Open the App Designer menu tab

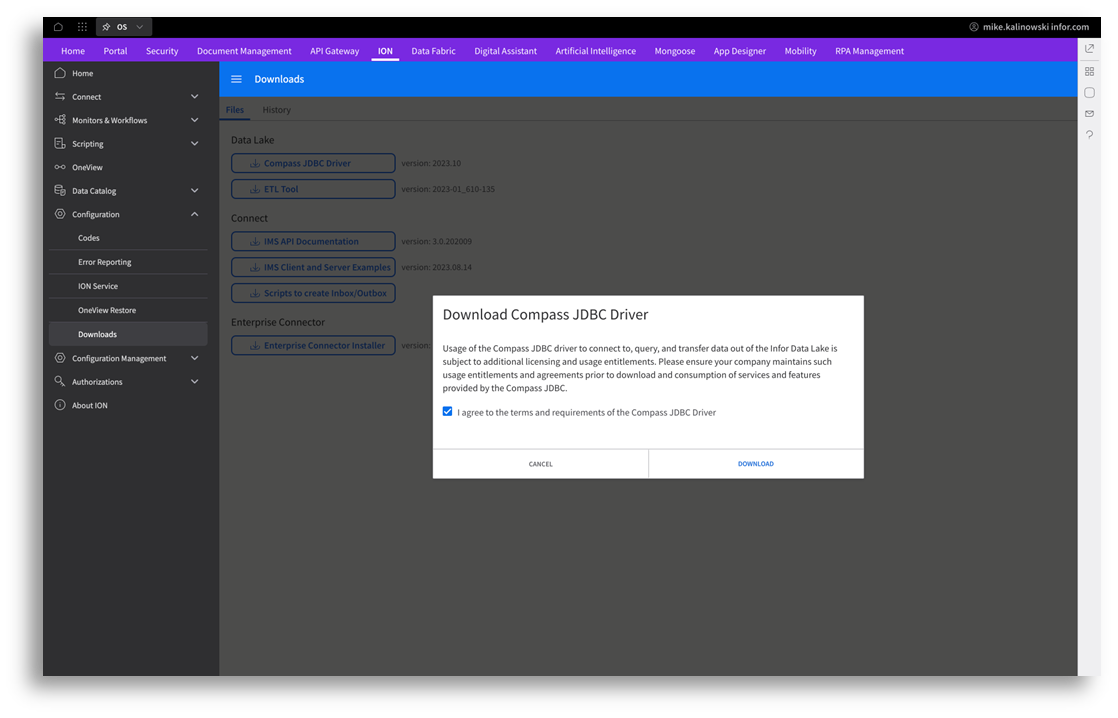(739, 51)
